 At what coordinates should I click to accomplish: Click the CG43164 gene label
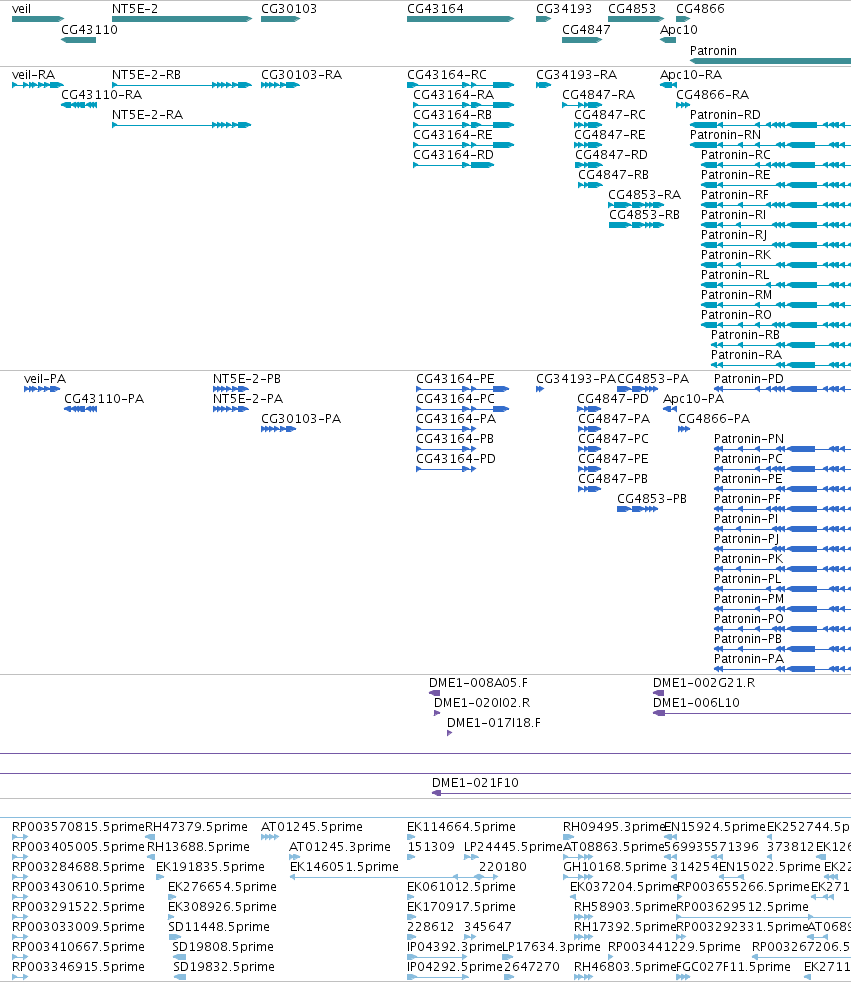point(435,9)
